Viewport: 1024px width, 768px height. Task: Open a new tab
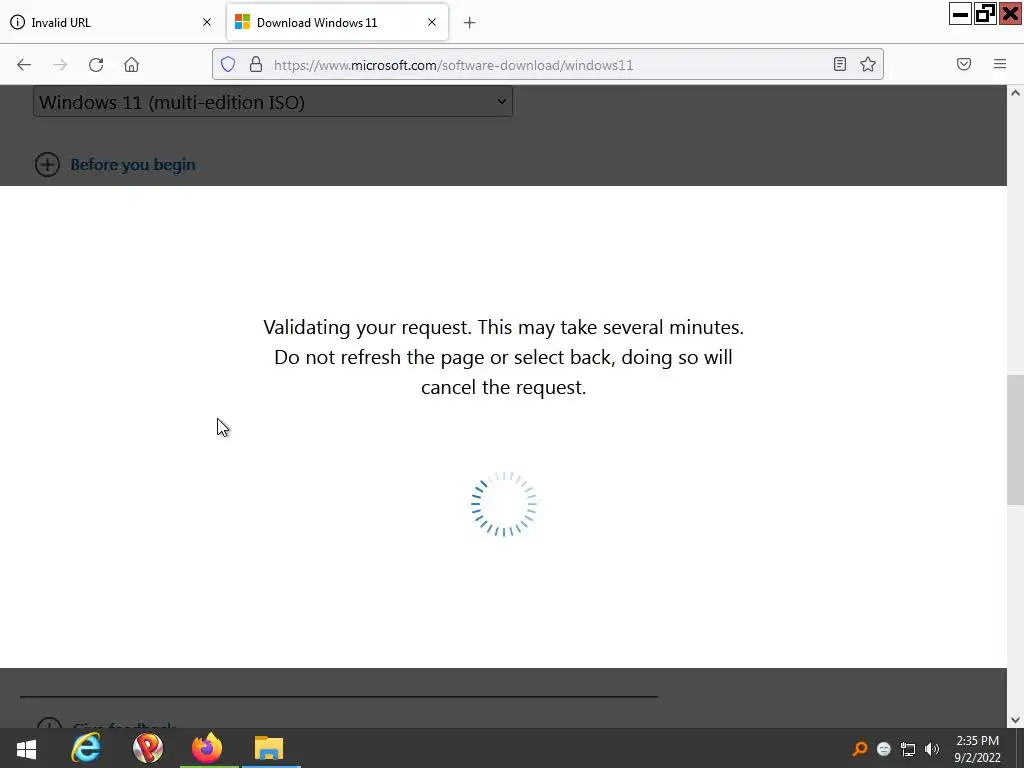pyautogui.click(x=470, y=23)
